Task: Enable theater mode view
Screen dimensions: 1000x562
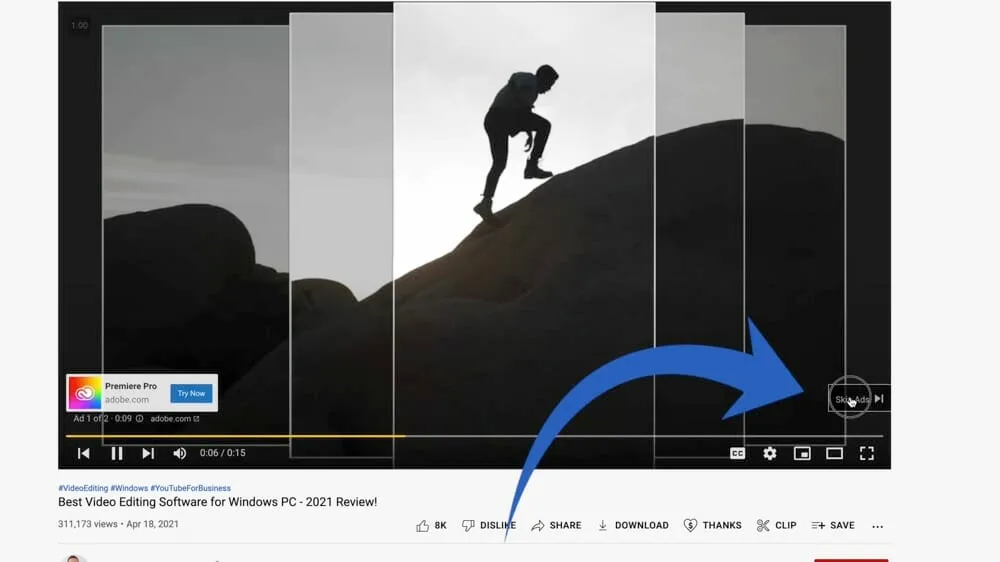Action: click(834, 453)
